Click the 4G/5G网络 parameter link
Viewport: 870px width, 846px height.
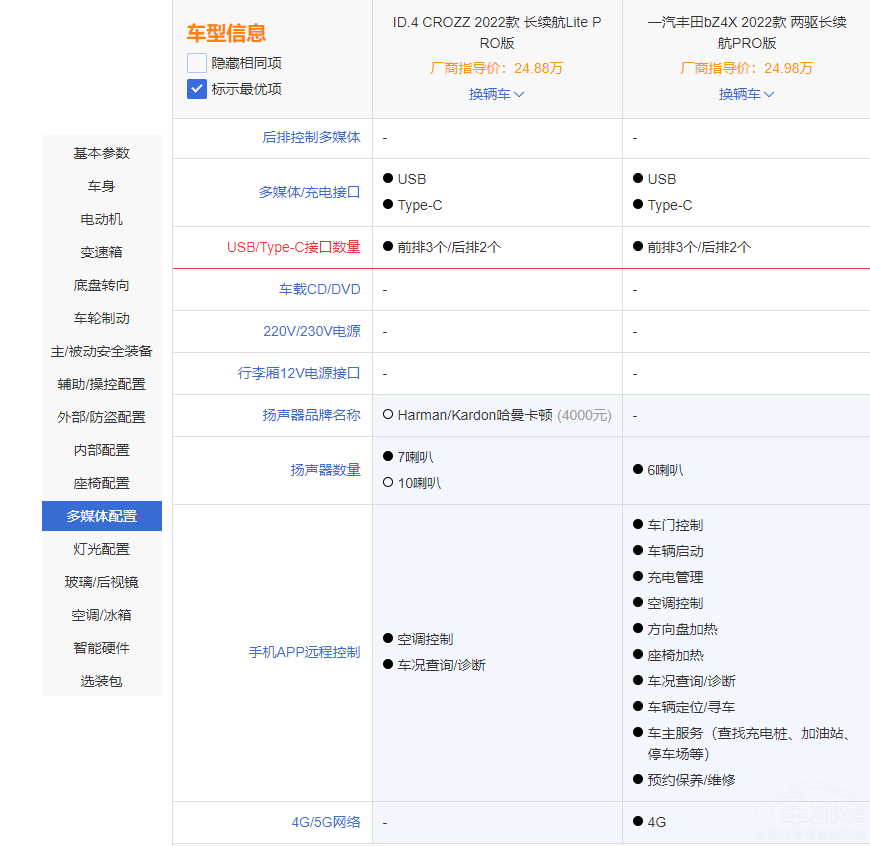[x=325, y=822]
